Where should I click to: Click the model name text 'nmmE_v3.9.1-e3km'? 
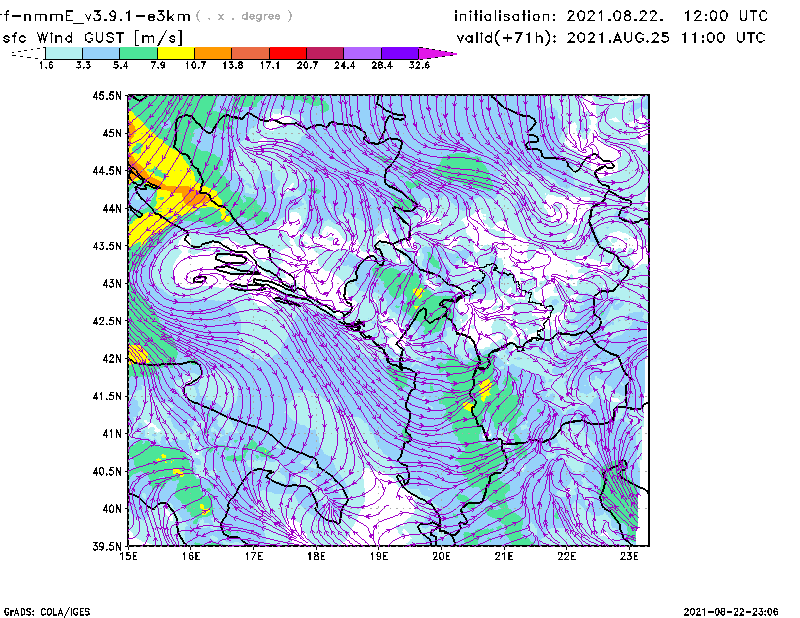pos(107,16)
